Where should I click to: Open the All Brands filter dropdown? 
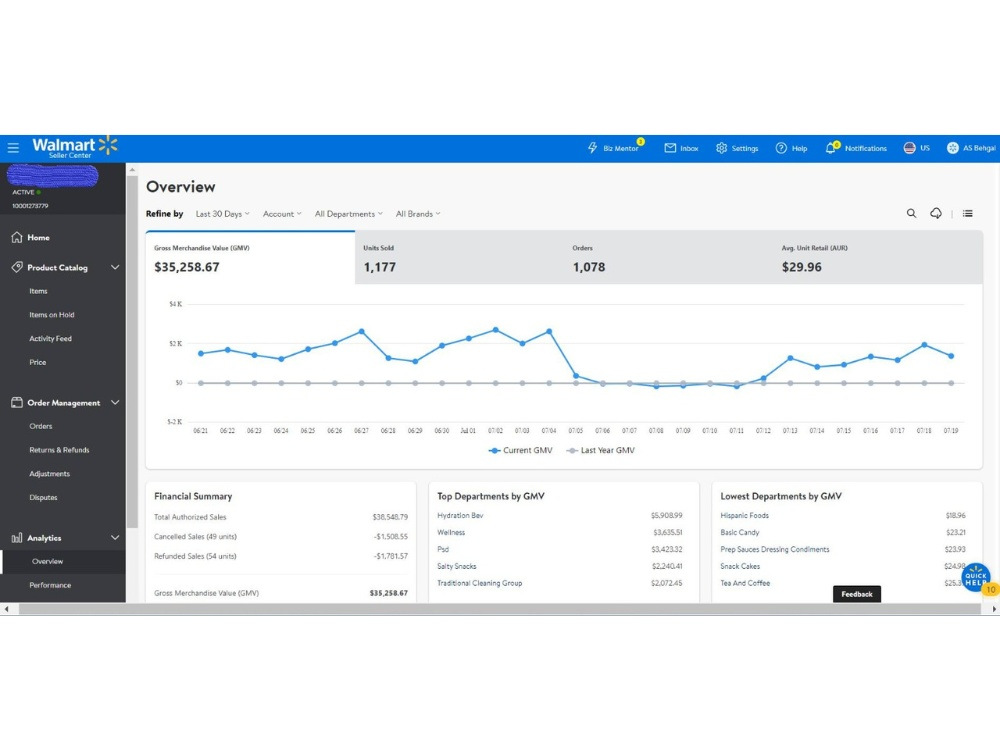point(418,214)
